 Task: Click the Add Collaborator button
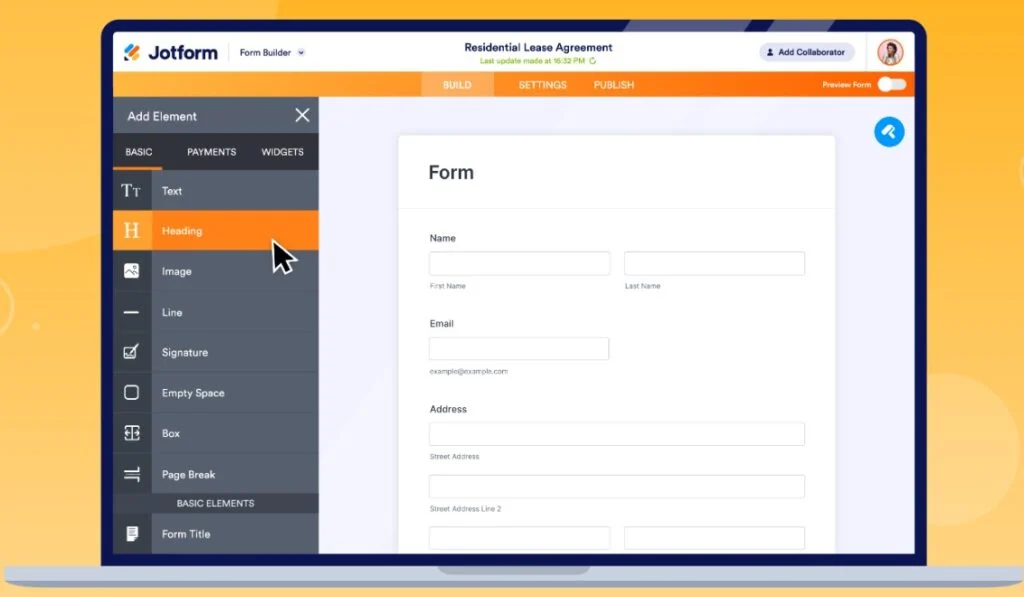click(x=806, y=51)
